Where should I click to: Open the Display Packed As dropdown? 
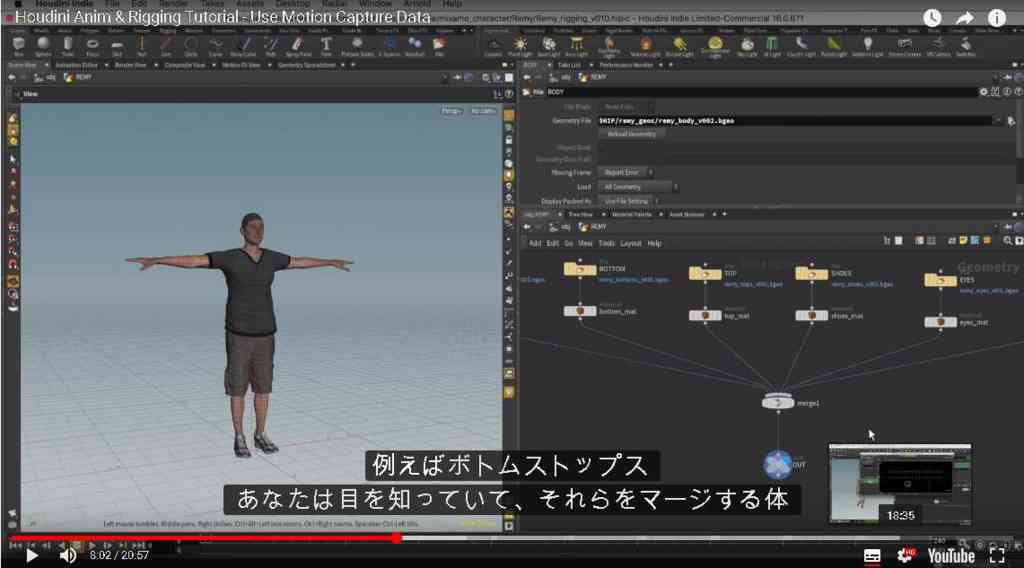click(x=629, y=201)
